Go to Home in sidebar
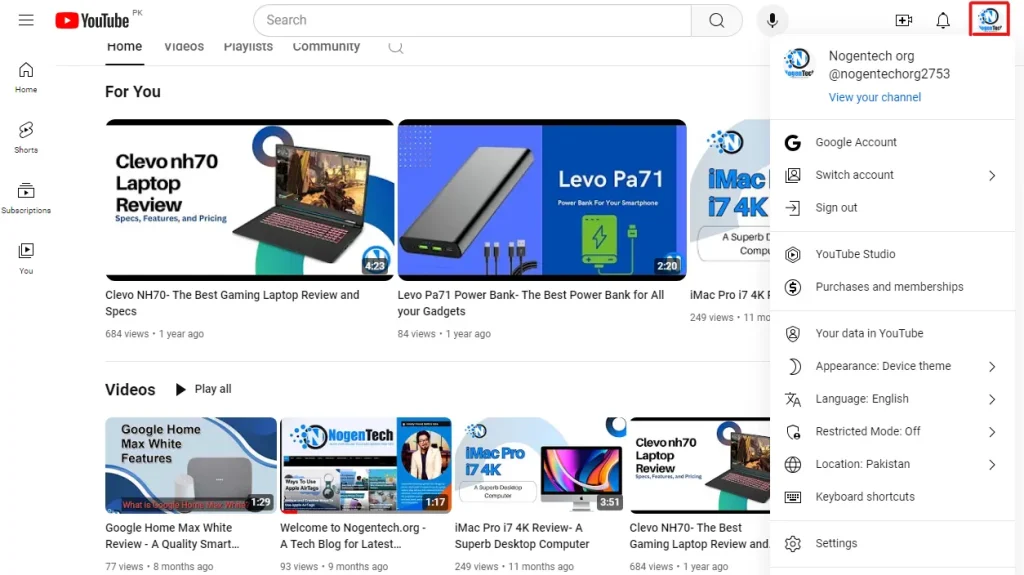1024x575 pixels. click(26, 78)
